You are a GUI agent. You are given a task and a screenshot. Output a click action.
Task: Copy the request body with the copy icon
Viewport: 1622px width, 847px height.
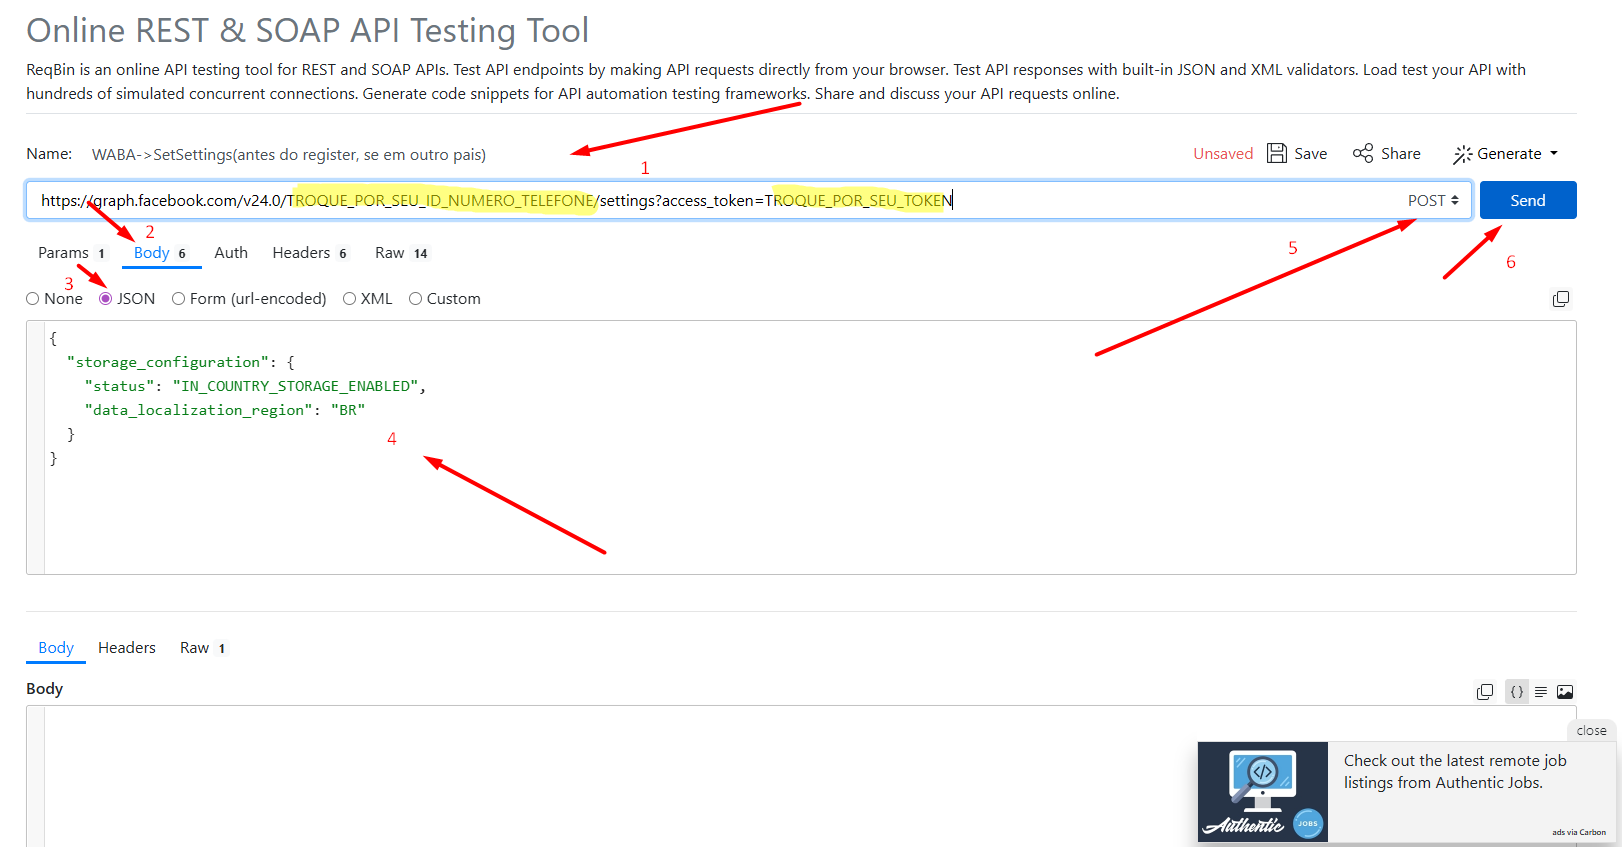(x=1561, y=299)
